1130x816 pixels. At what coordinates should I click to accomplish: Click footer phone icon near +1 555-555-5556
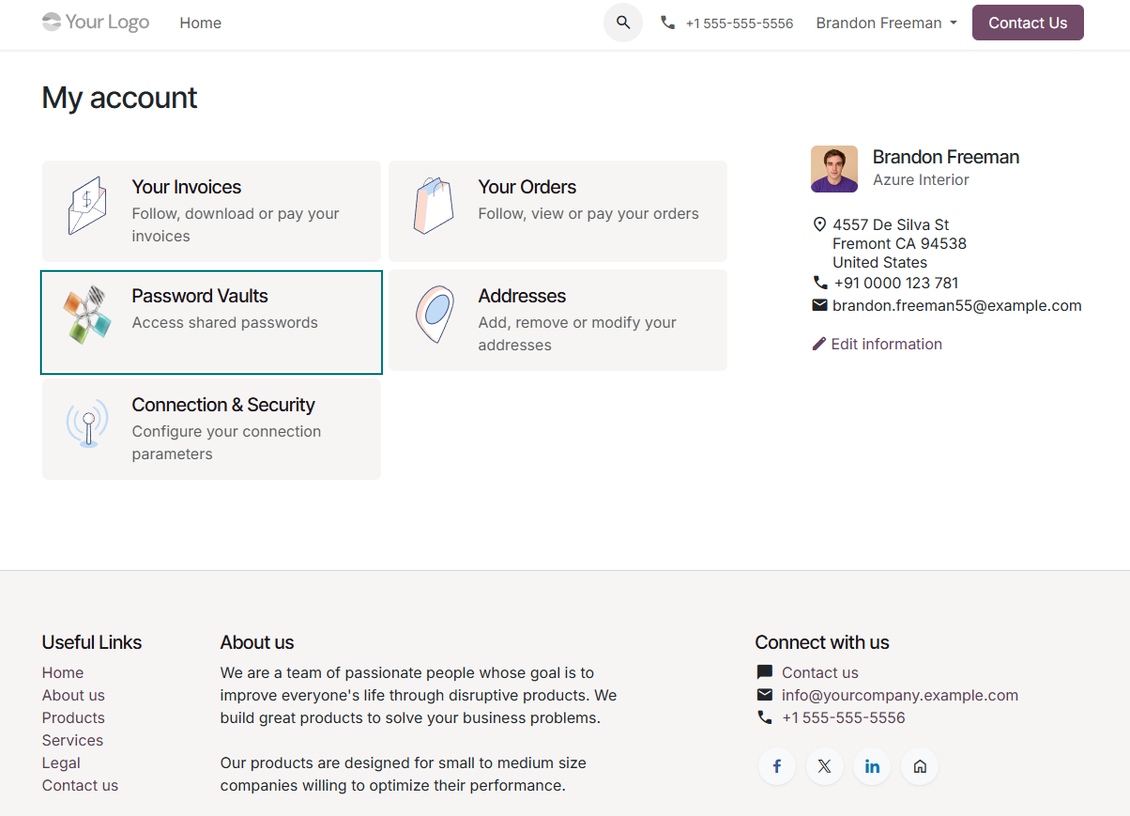(765, 717)
